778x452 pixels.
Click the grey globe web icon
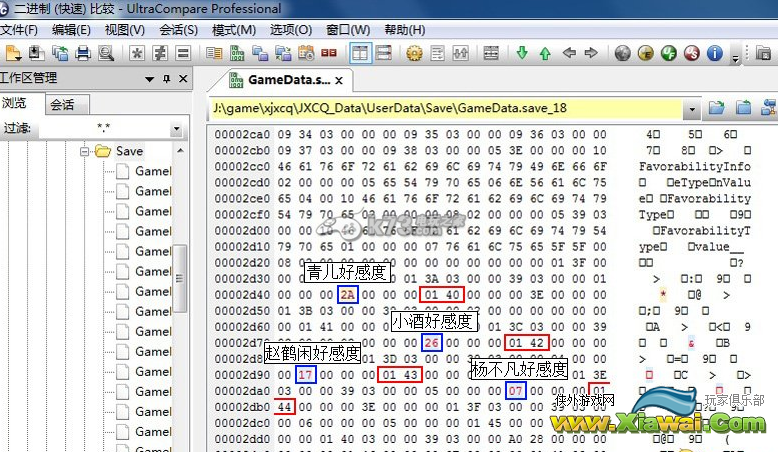623,53
